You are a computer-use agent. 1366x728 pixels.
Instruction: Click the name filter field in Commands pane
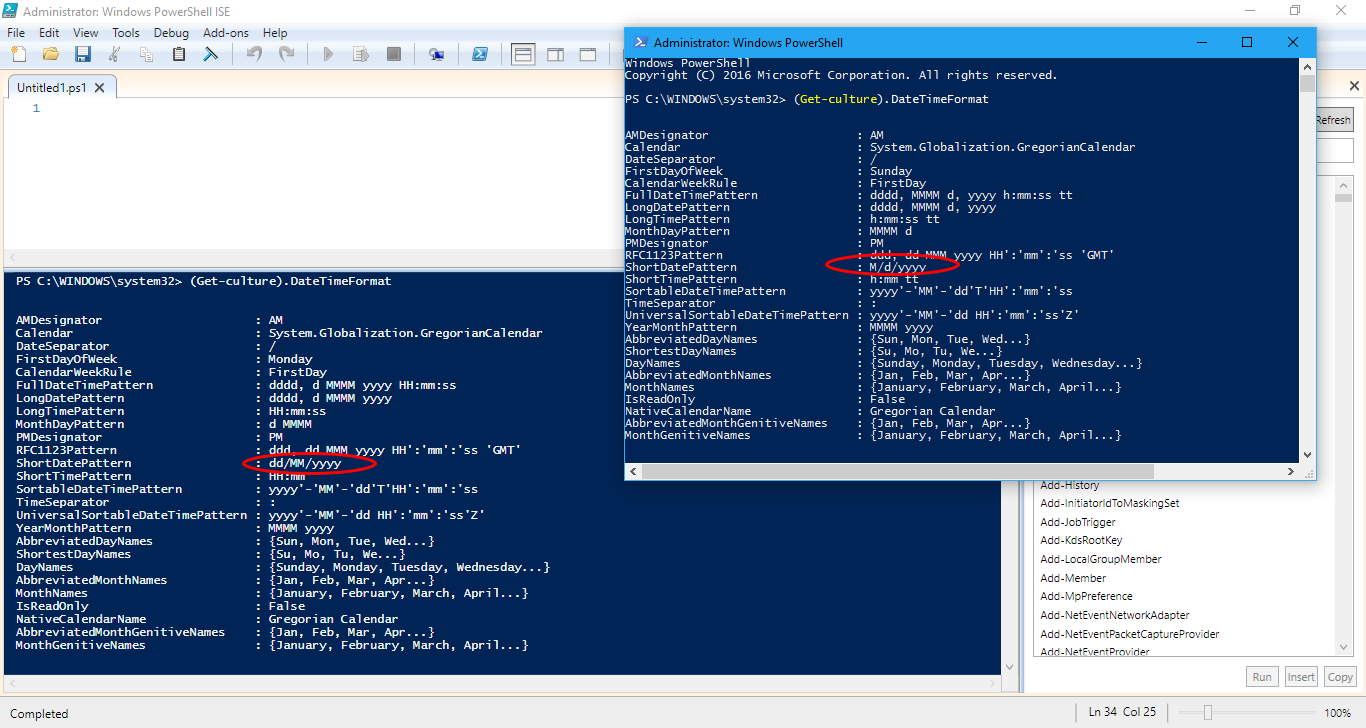pyautogui.click(x=1335, y=152)
